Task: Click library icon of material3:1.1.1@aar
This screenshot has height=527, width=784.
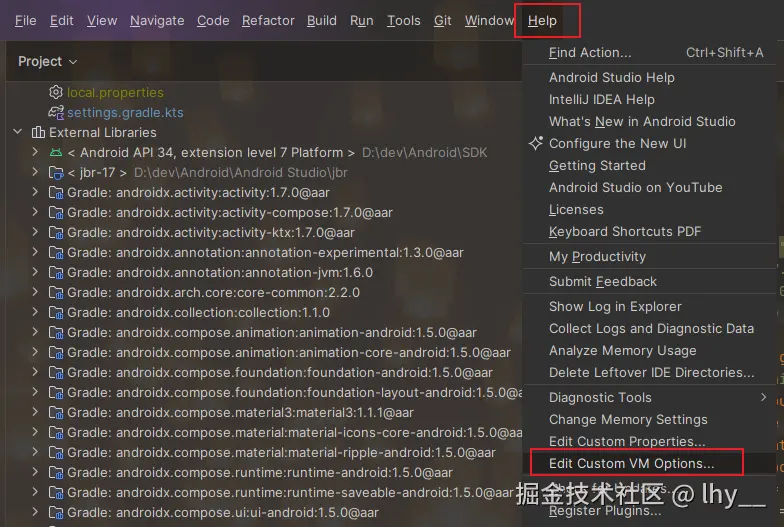Action: pyautogui.click(x=56, y=412)
